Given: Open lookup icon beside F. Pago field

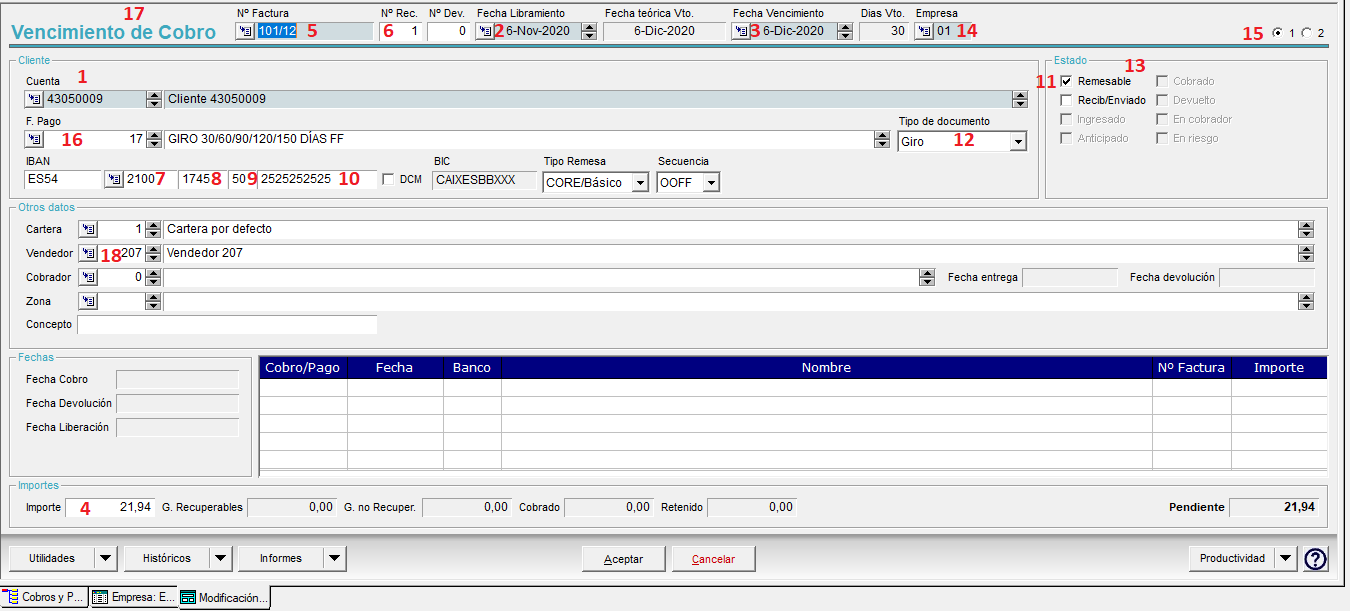Looking at the screenshot, I should pos(35,139).
